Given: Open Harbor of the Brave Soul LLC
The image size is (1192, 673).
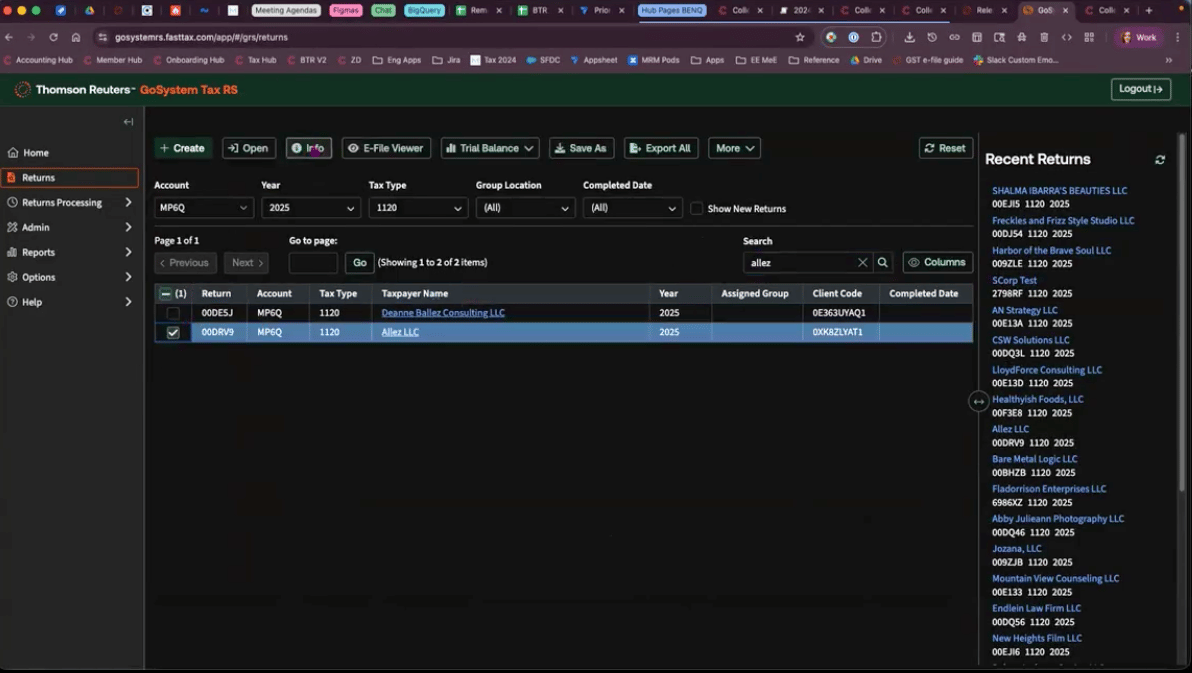Looking at the screenshot, I should coord(1051,250).
